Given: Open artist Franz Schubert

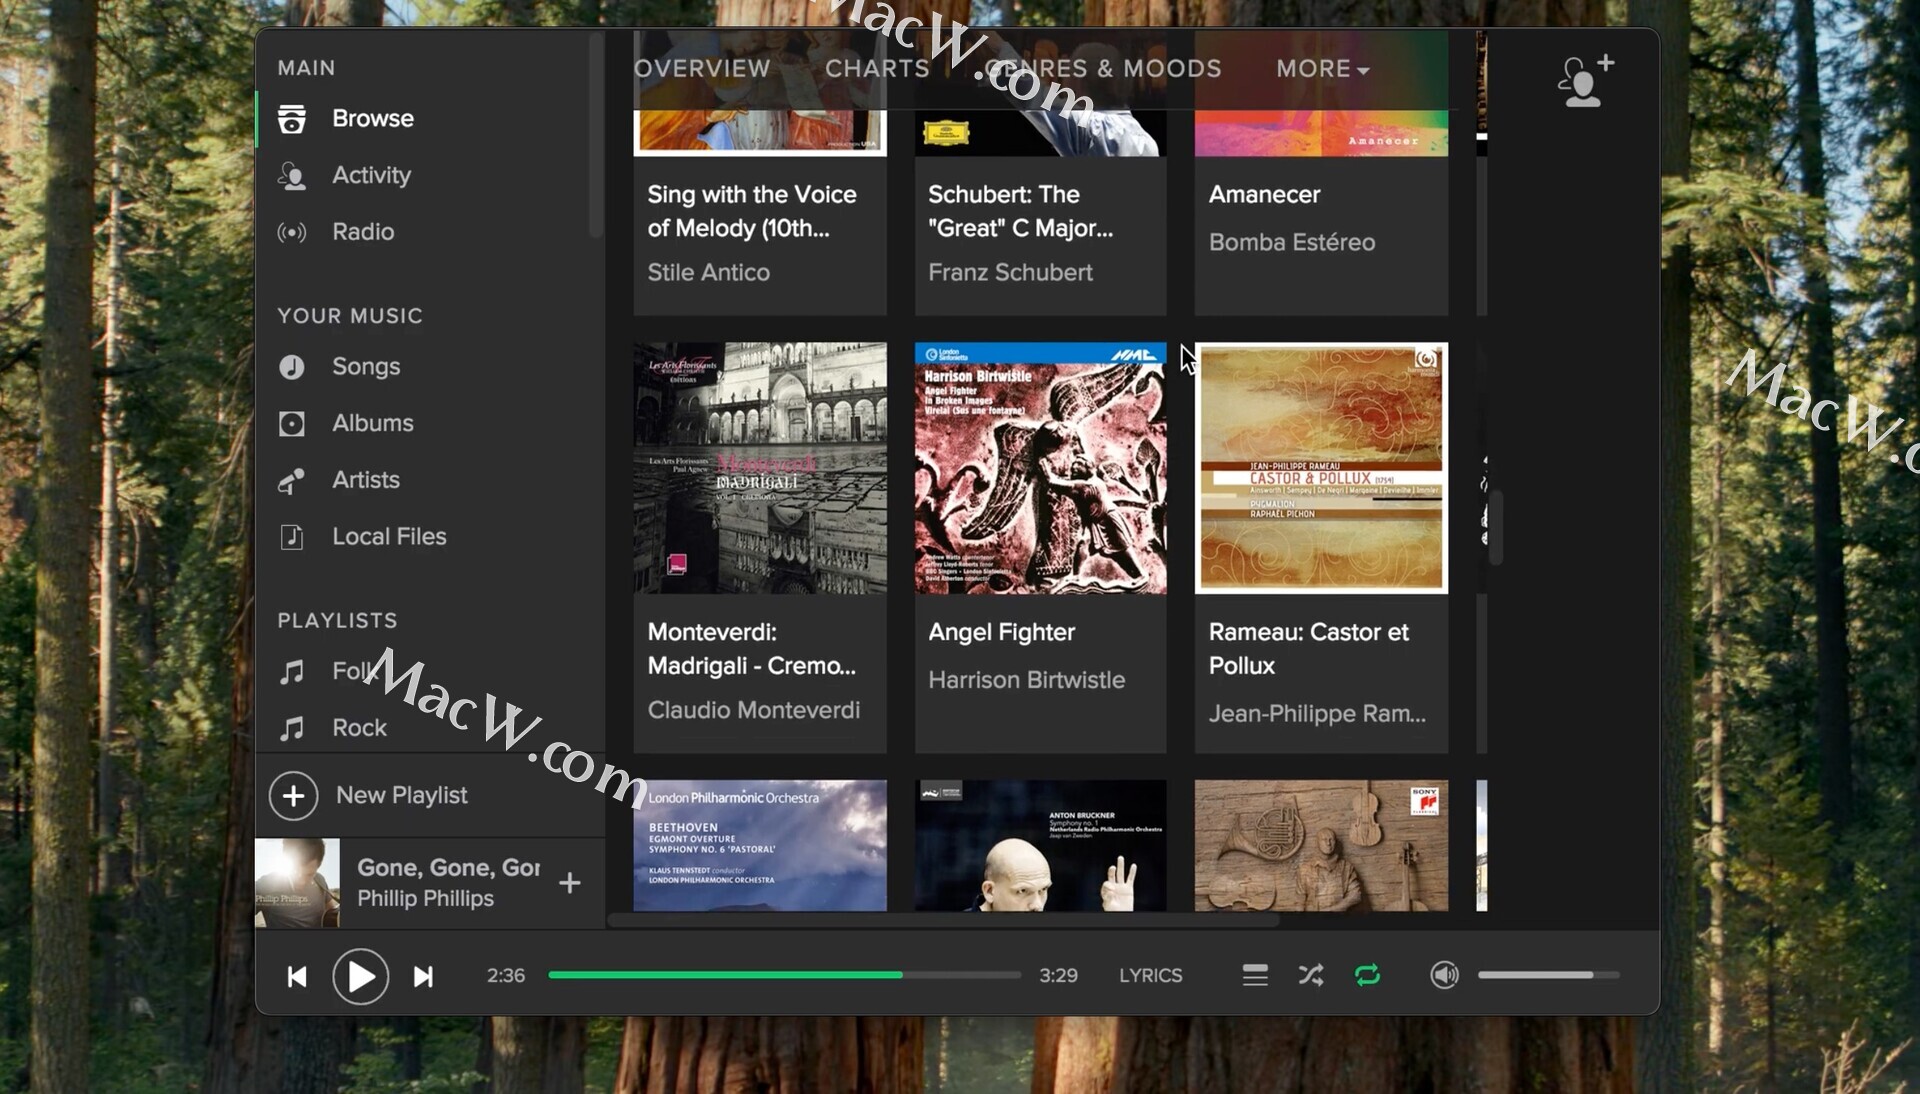Looking at the screenshot, I should pos(1010,273).
